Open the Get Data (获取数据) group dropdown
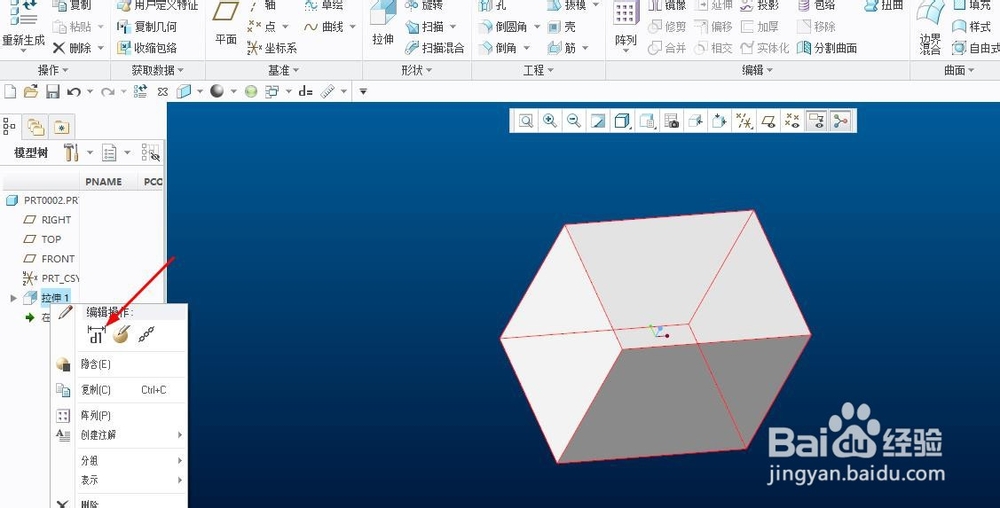 coord(158,70)
